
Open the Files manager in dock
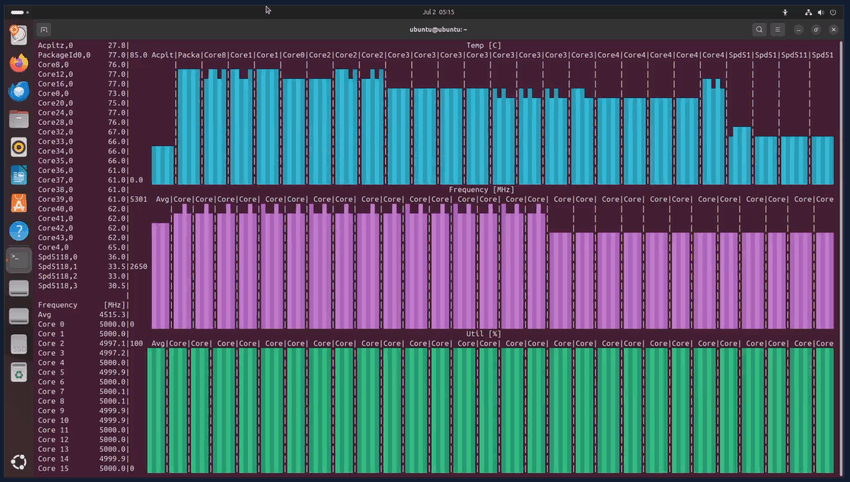pyautogui.click(x=18, y=119)
